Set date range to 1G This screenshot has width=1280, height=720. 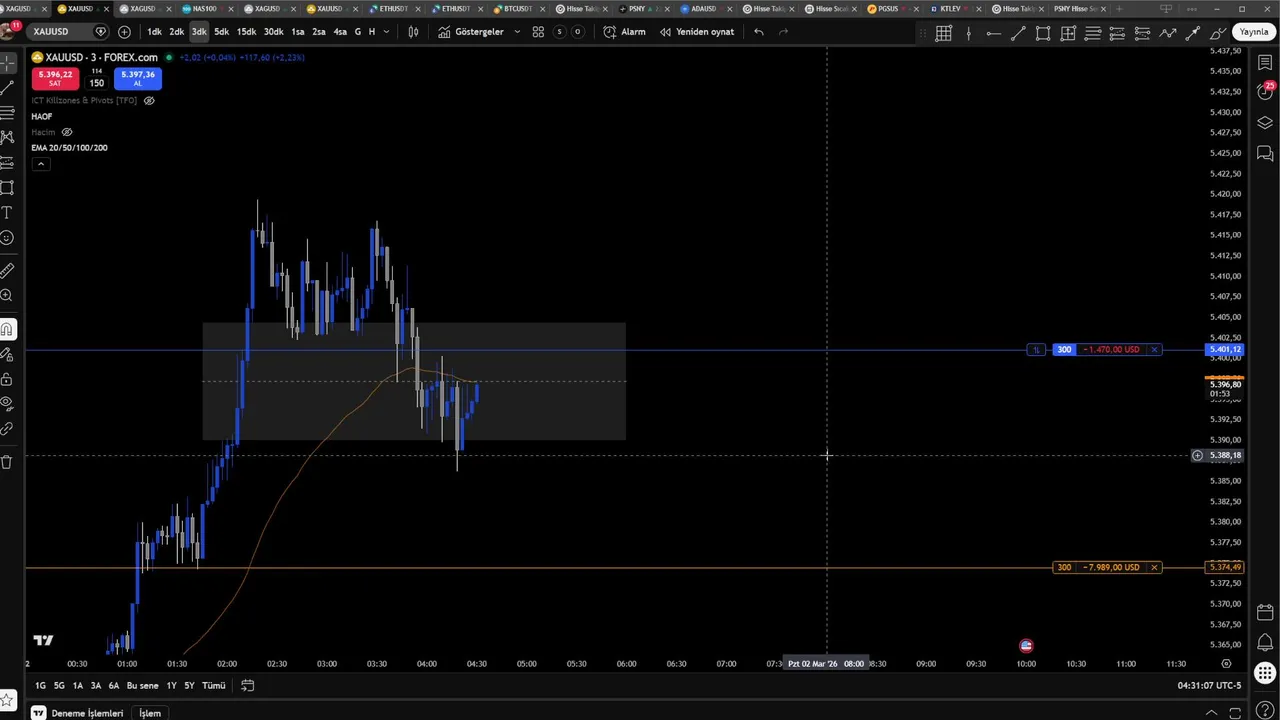[40, 685]
